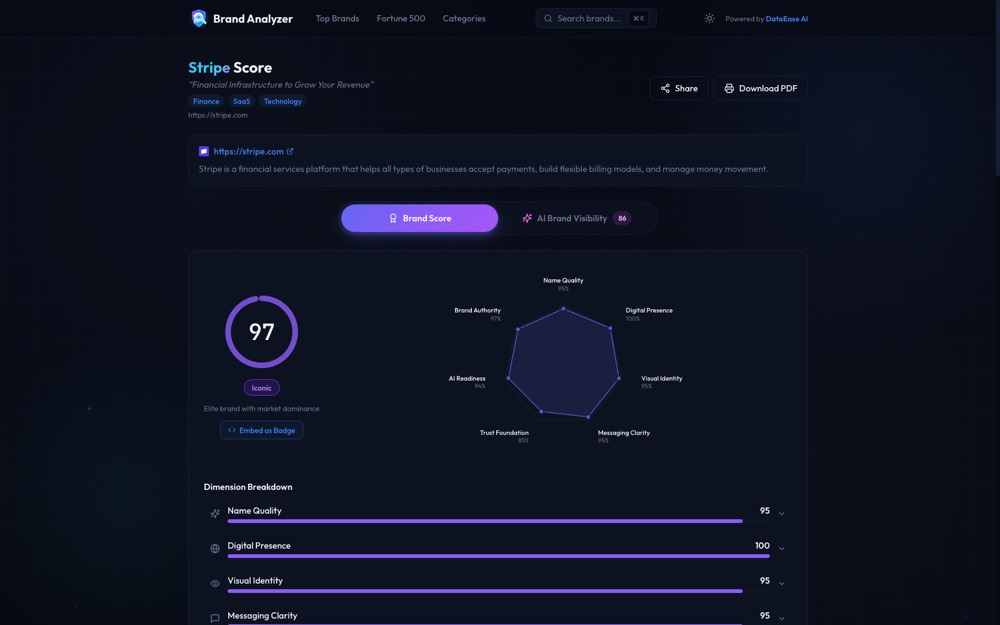Click the code brackets icon in Embed as Badge
Viewport: 1000px width, 625px height.
tap(232, 430)
